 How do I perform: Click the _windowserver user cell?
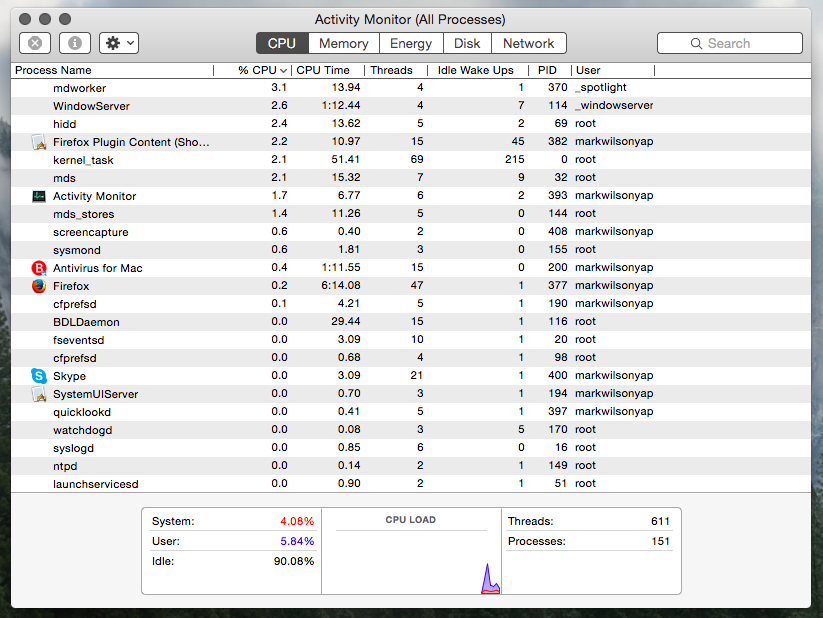click(x=614, y=105)
